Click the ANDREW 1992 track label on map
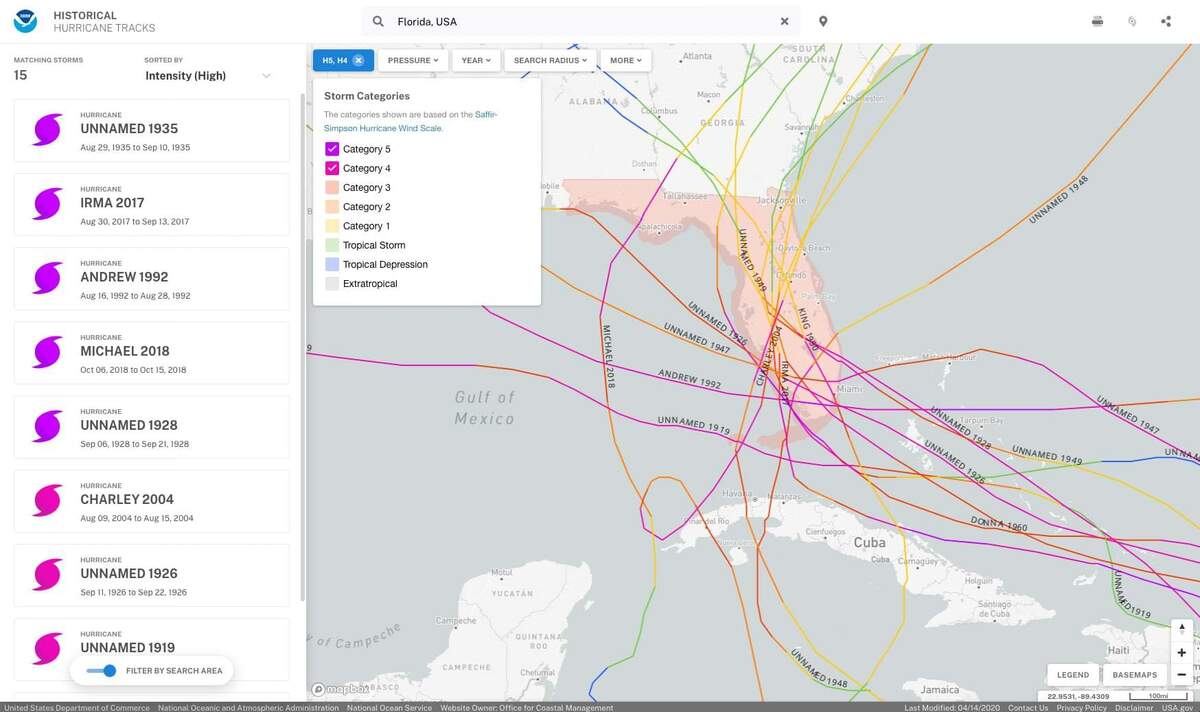Viewport: 1200px width, 712px height. click(x=689, y=379)
